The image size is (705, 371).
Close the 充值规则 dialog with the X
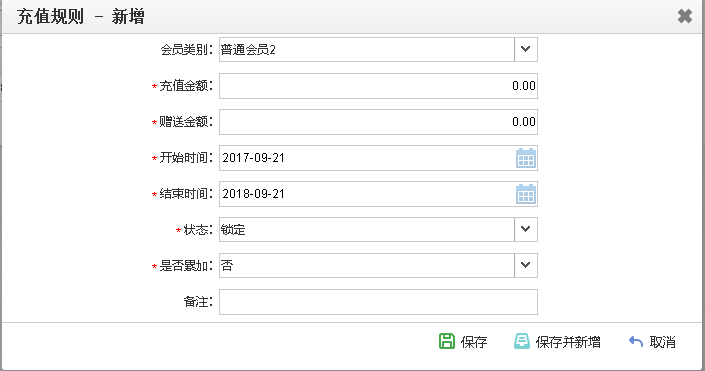[685, 16]
